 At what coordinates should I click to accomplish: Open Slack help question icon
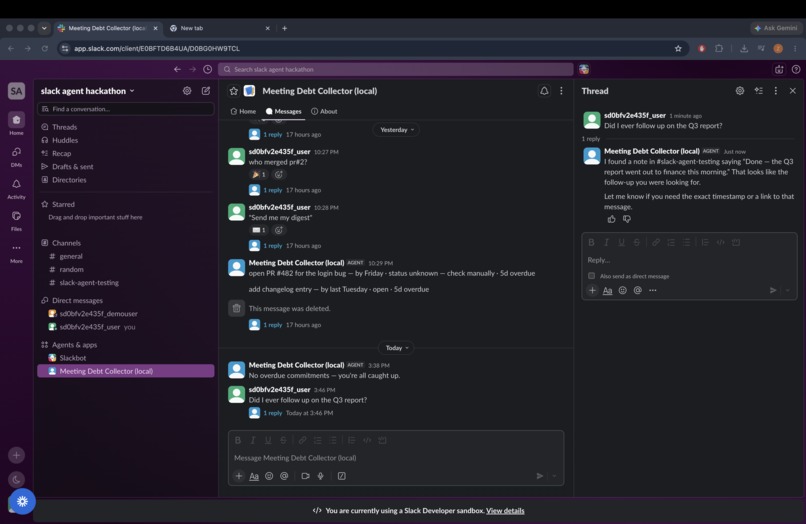[796, 69]
